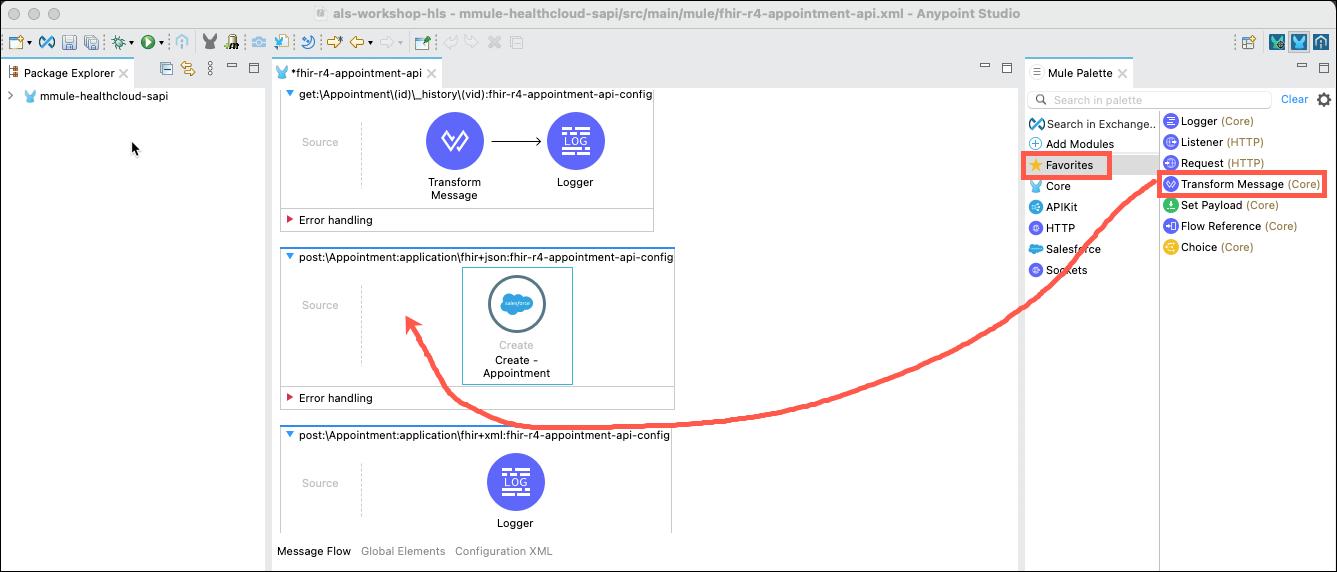Select Transform Message (Core) in palette
Viewport: 1337px width, 572px height.
(1241, 184)
